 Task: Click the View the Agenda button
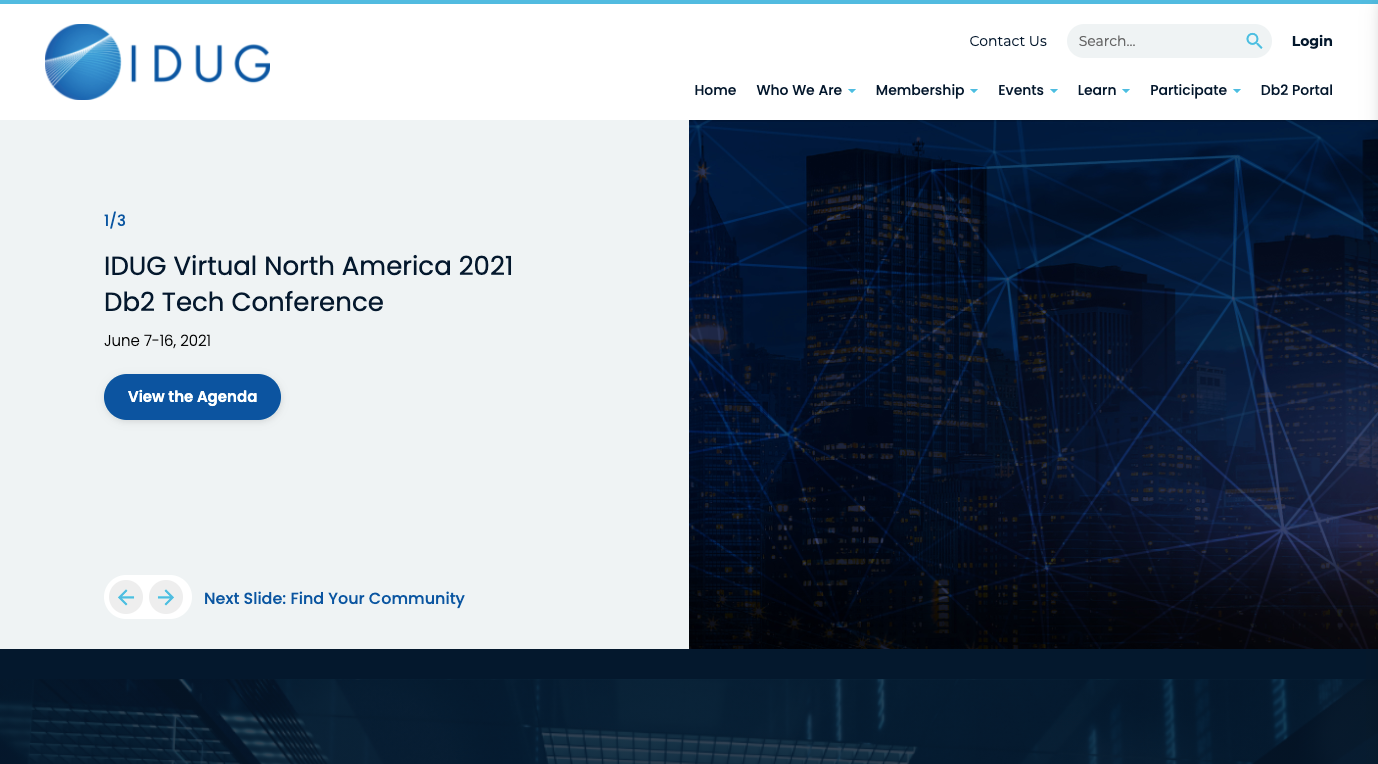tap(192, 397)
